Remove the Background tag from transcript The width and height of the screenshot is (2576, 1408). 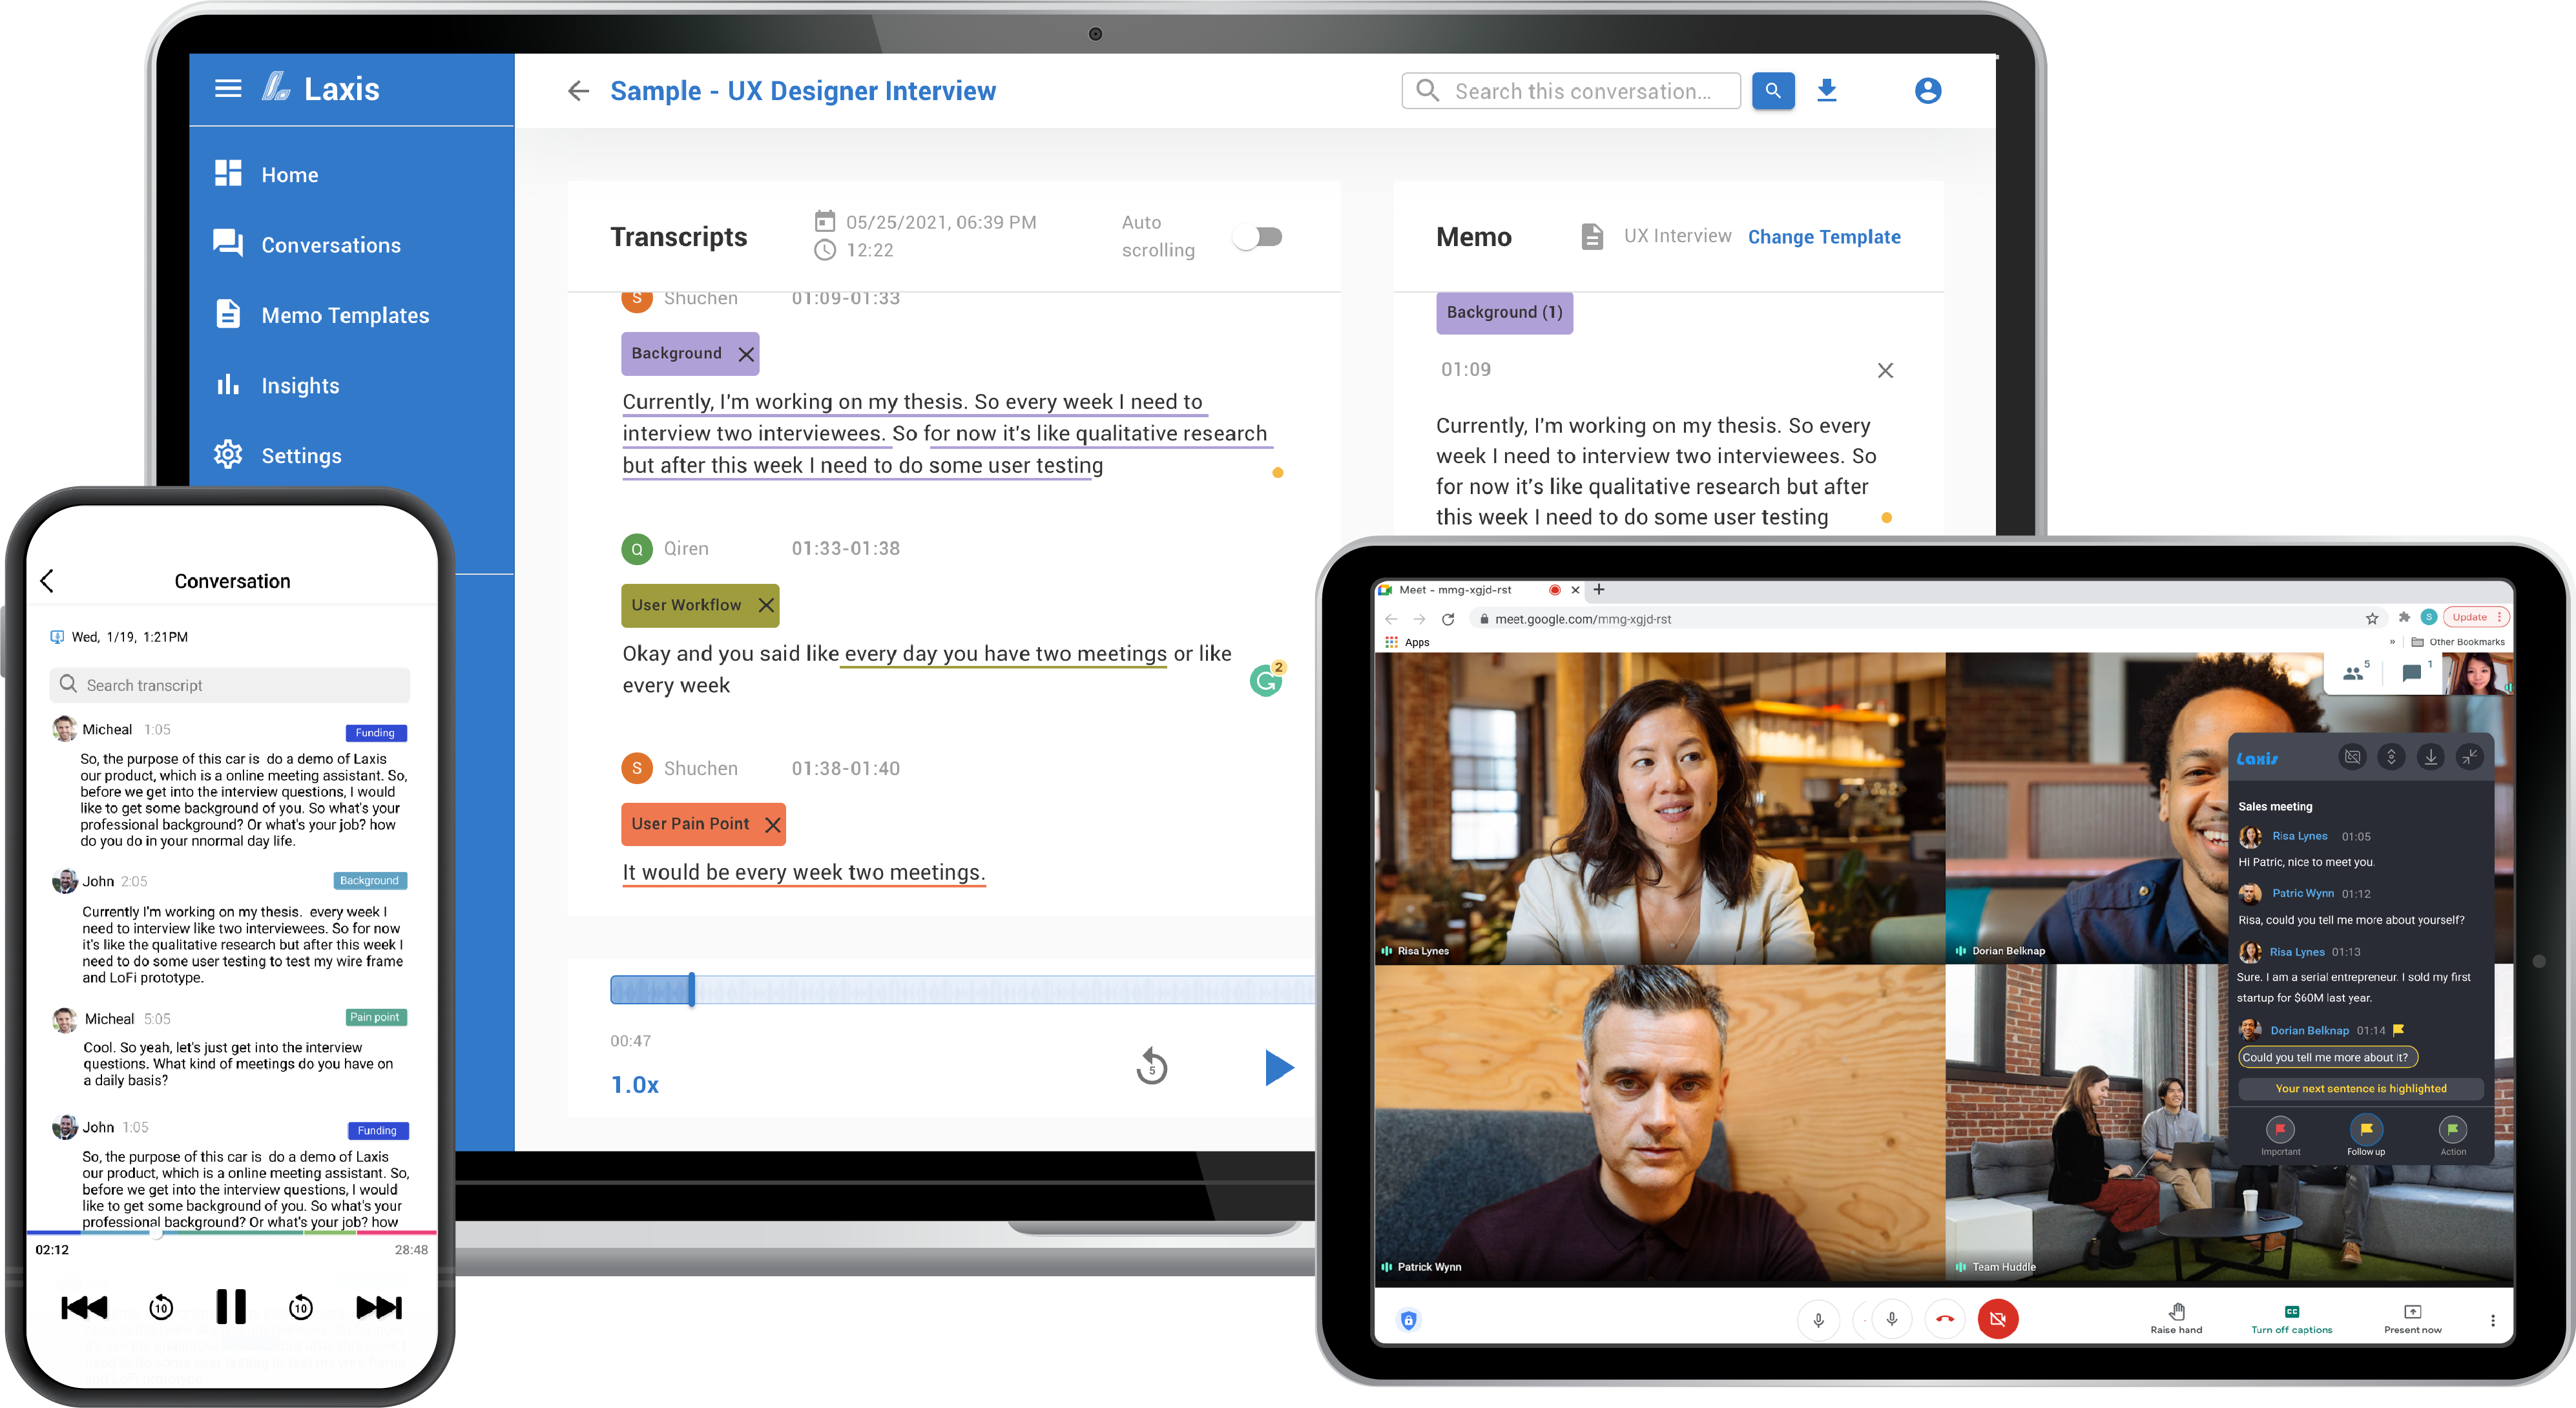[x=746, y=354]
